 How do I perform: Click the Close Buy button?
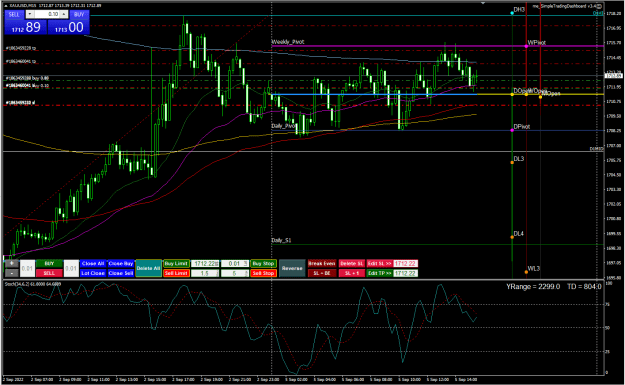tap(120, 263)
